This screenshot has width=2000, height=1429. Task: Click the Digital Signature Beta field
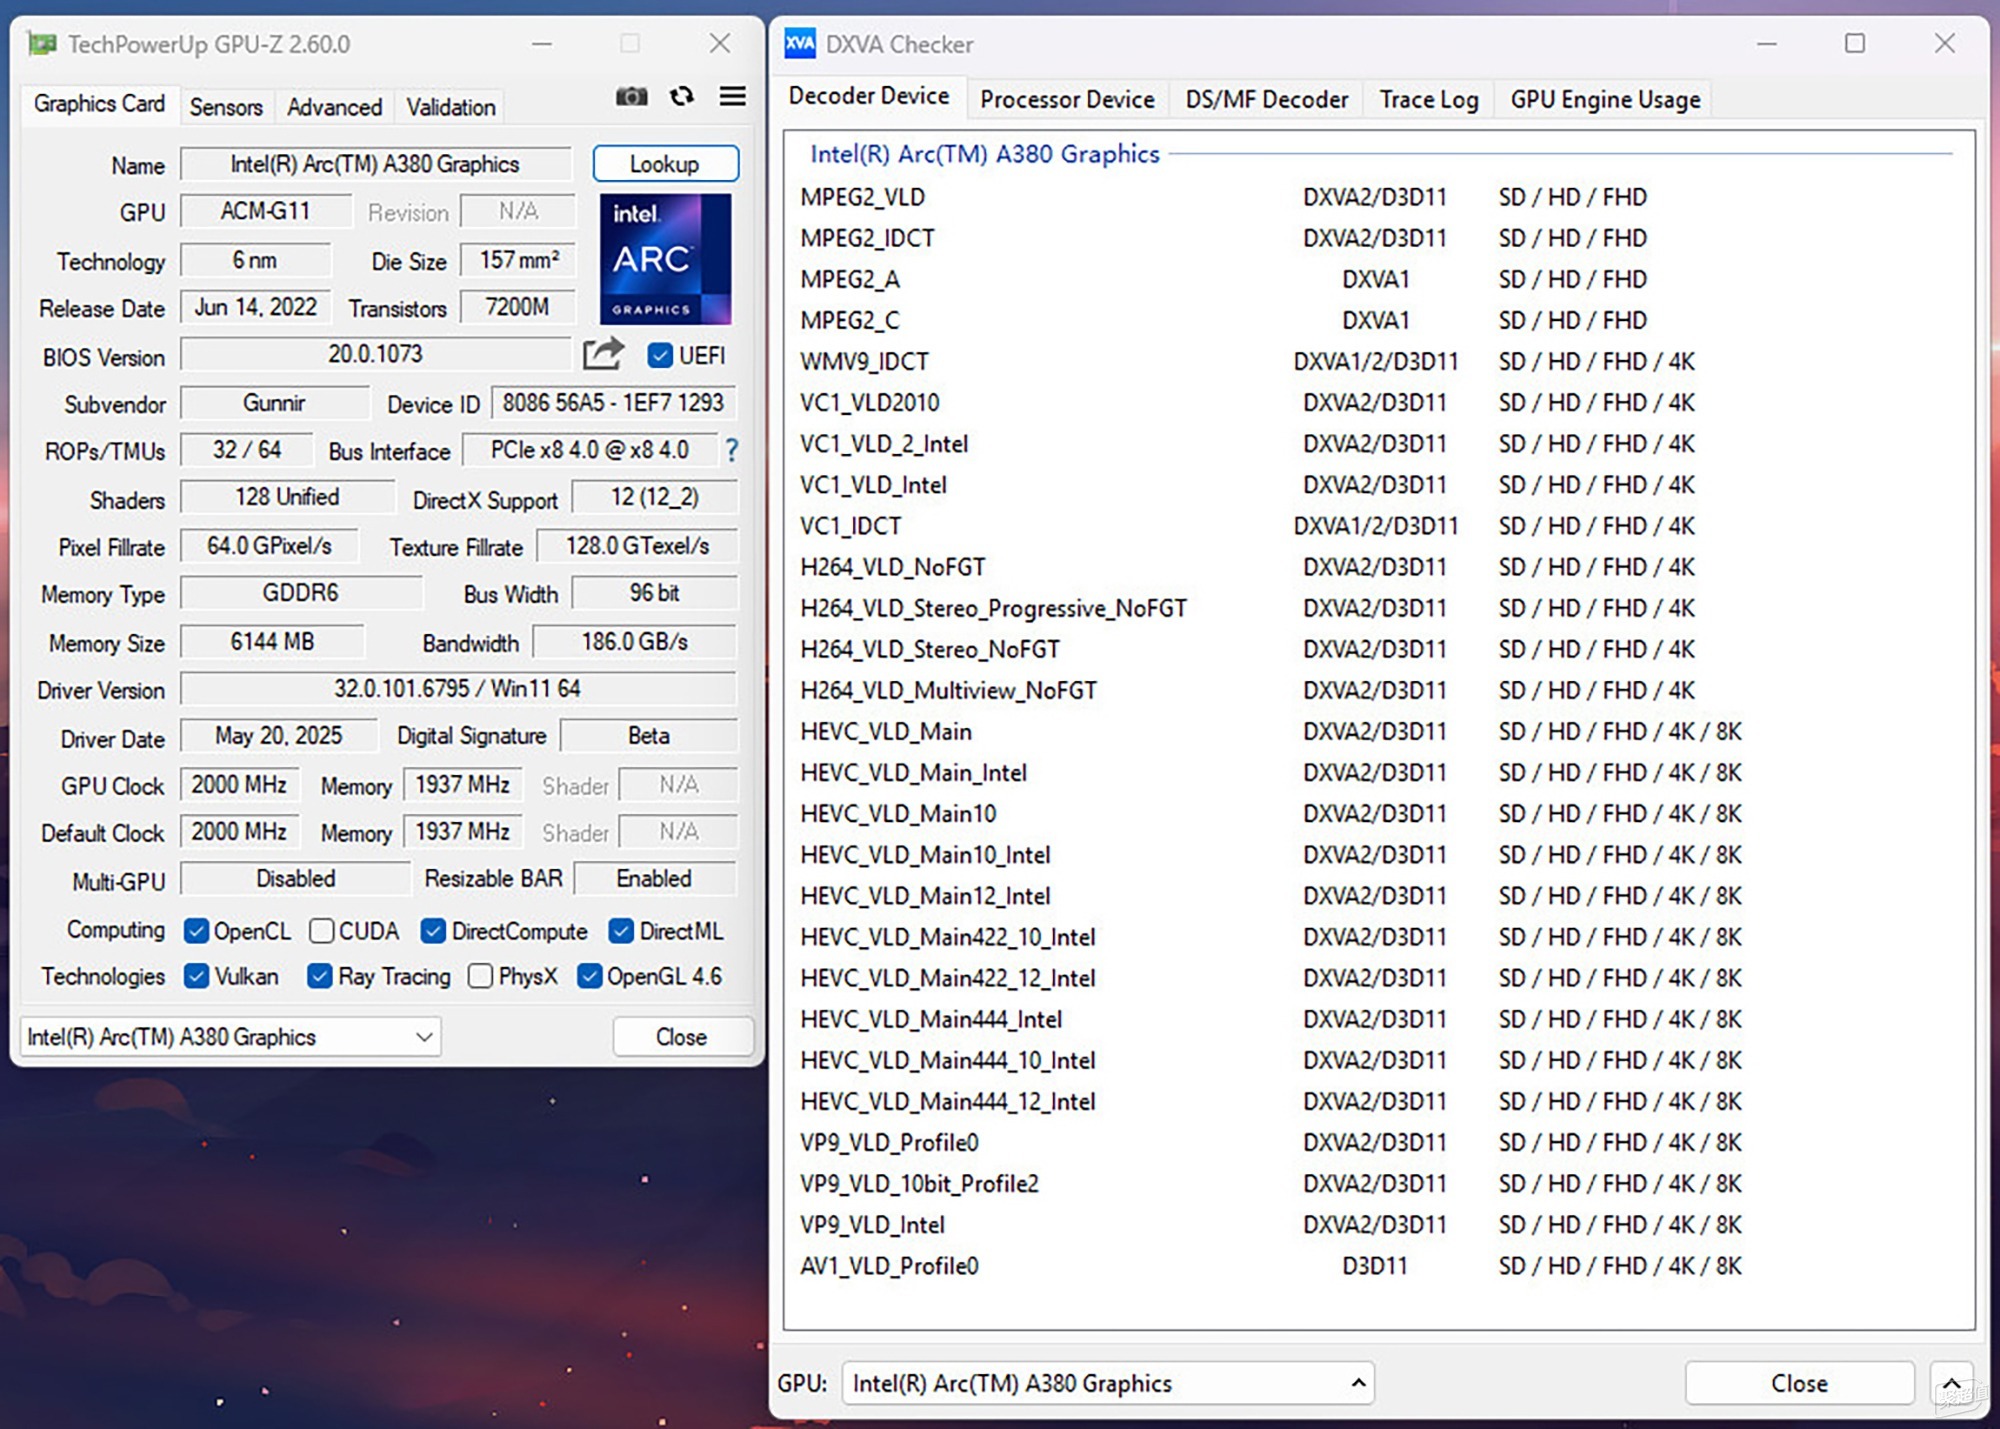click(x=648, y=736)
